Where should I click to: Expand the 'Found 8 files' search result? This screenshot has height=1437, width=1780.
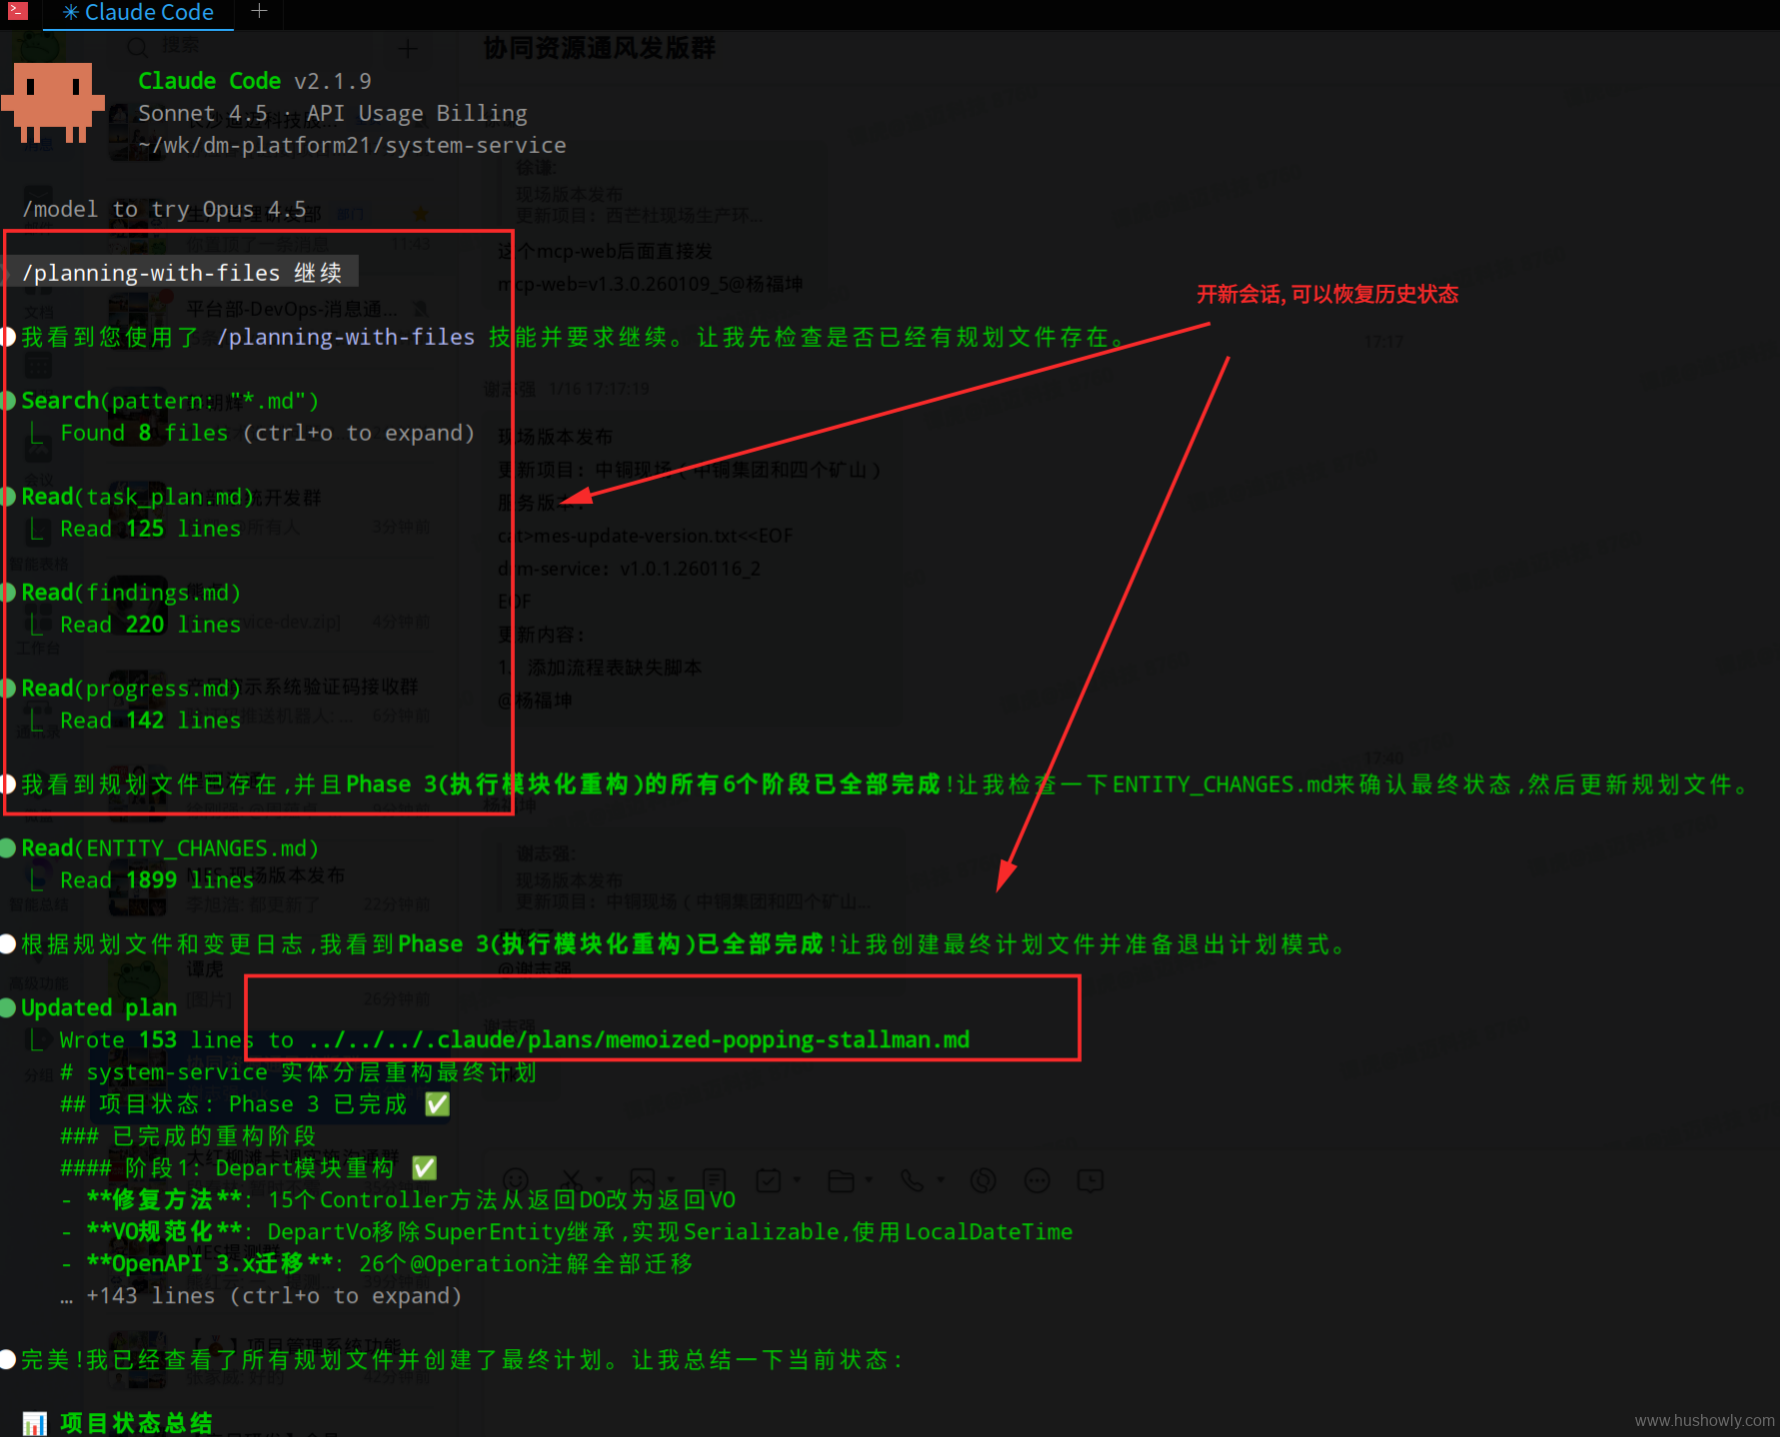click(x=266, y=433)
